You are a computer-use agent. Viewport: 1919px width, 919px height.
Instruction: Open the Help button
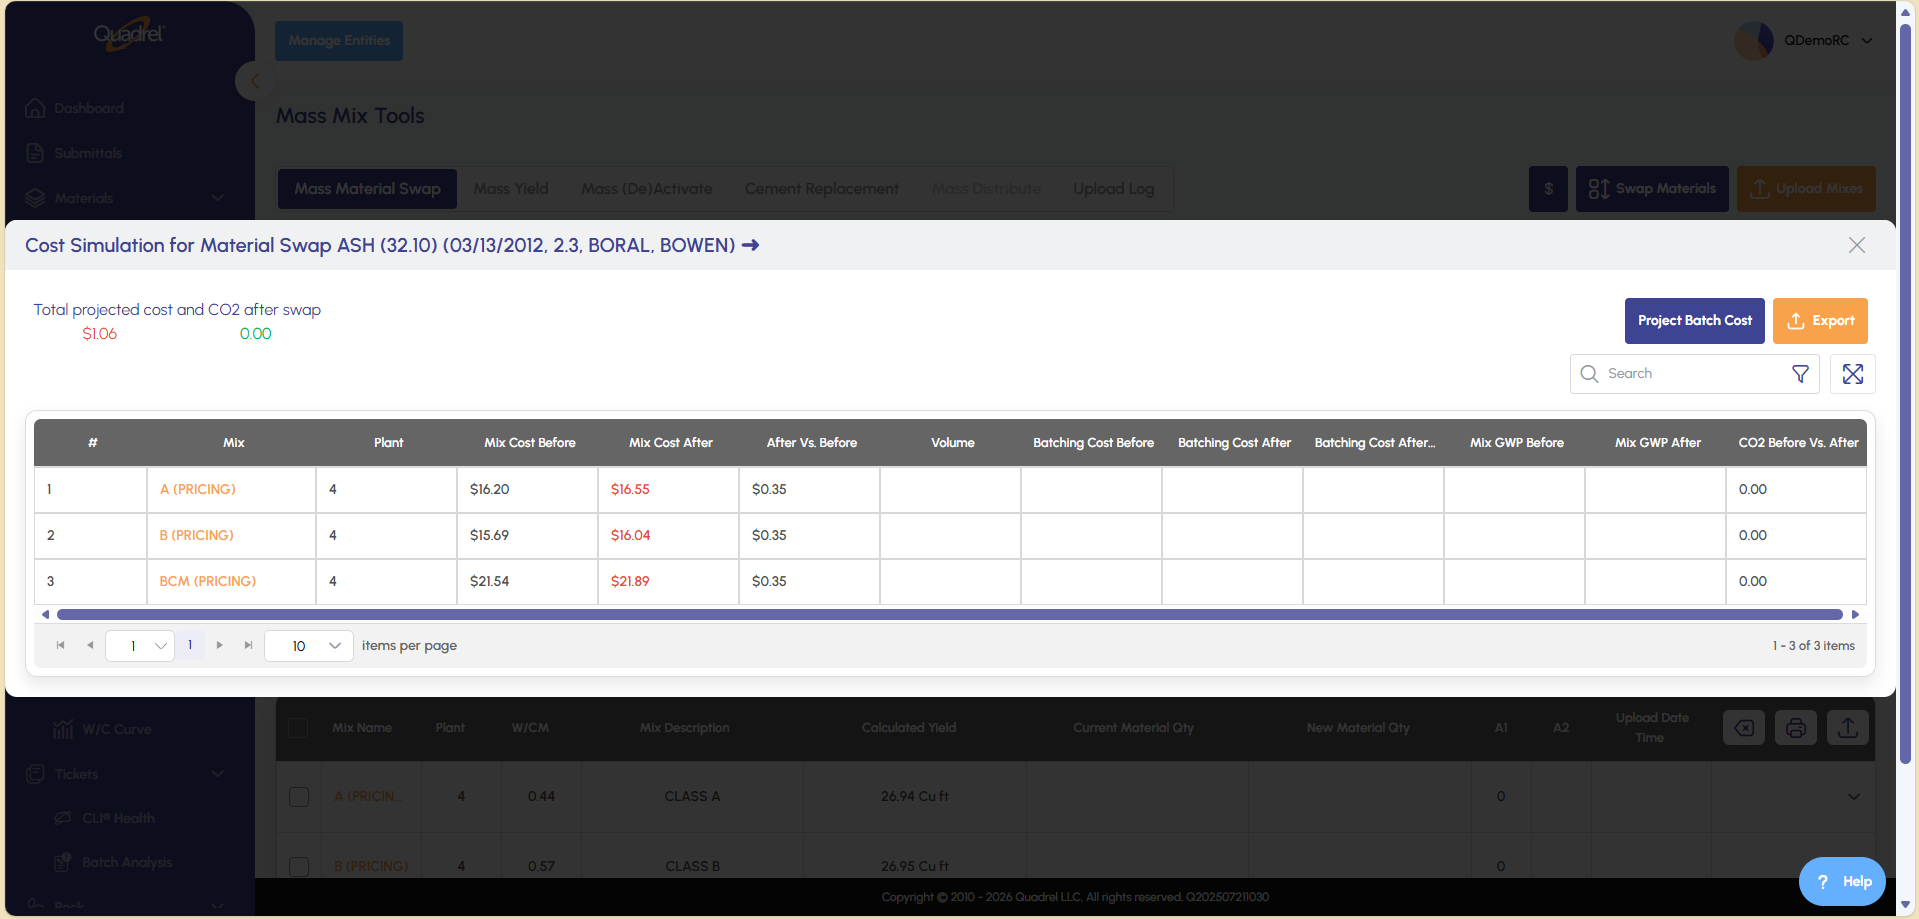tap(1842, 881)
